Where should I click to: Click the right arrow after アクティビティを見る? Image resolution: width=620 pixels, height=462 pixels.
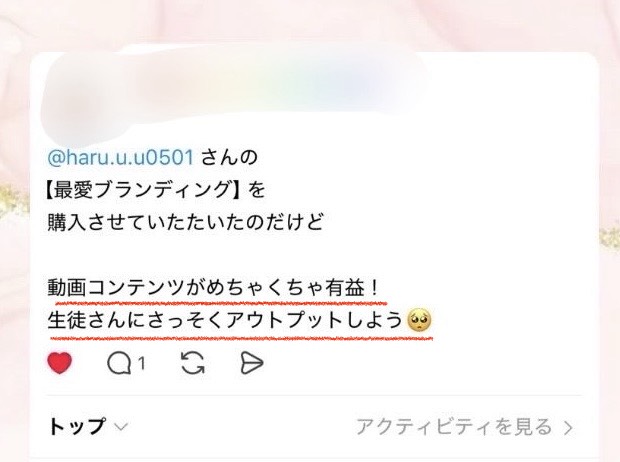click(568, 427)
